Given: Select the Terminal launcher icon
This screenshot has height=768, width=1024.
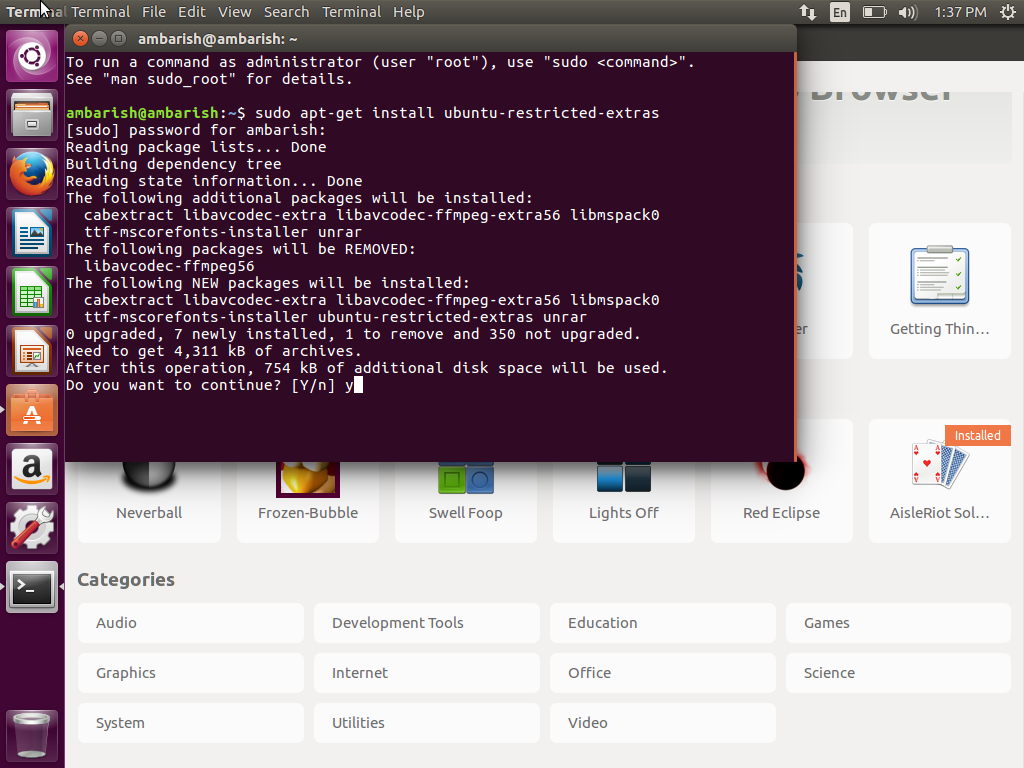Looking at the screenshot, I should [x=32, y=587].
